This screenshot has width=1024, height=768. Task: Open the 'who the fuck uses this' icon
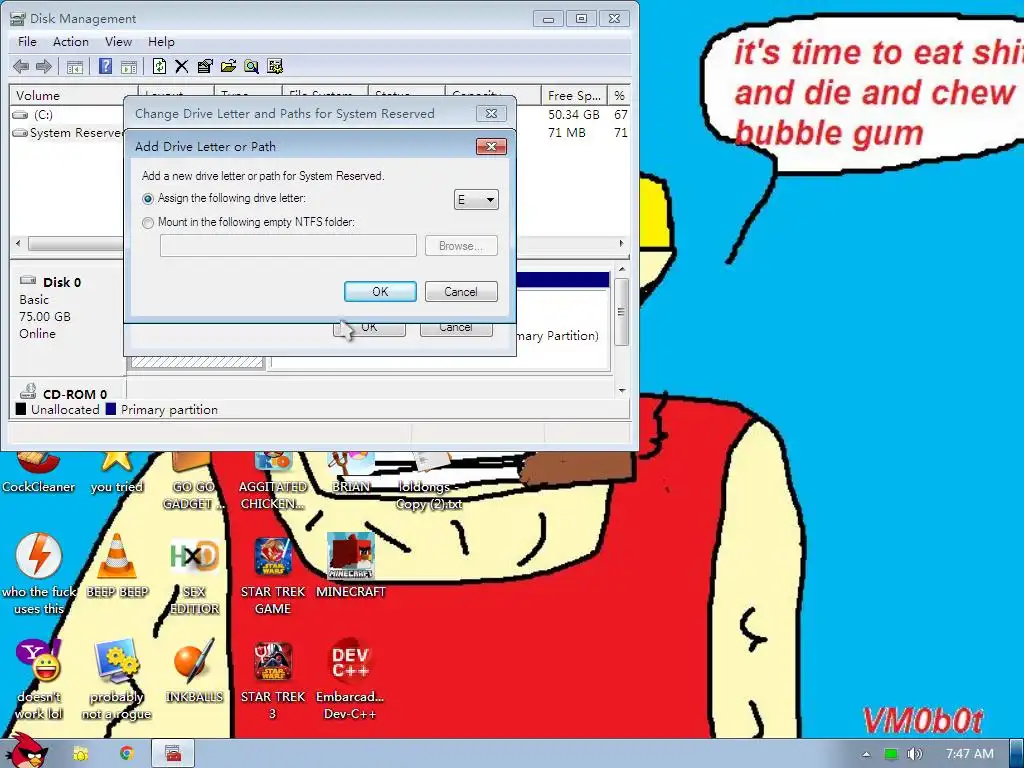click(x=39, y=575)
